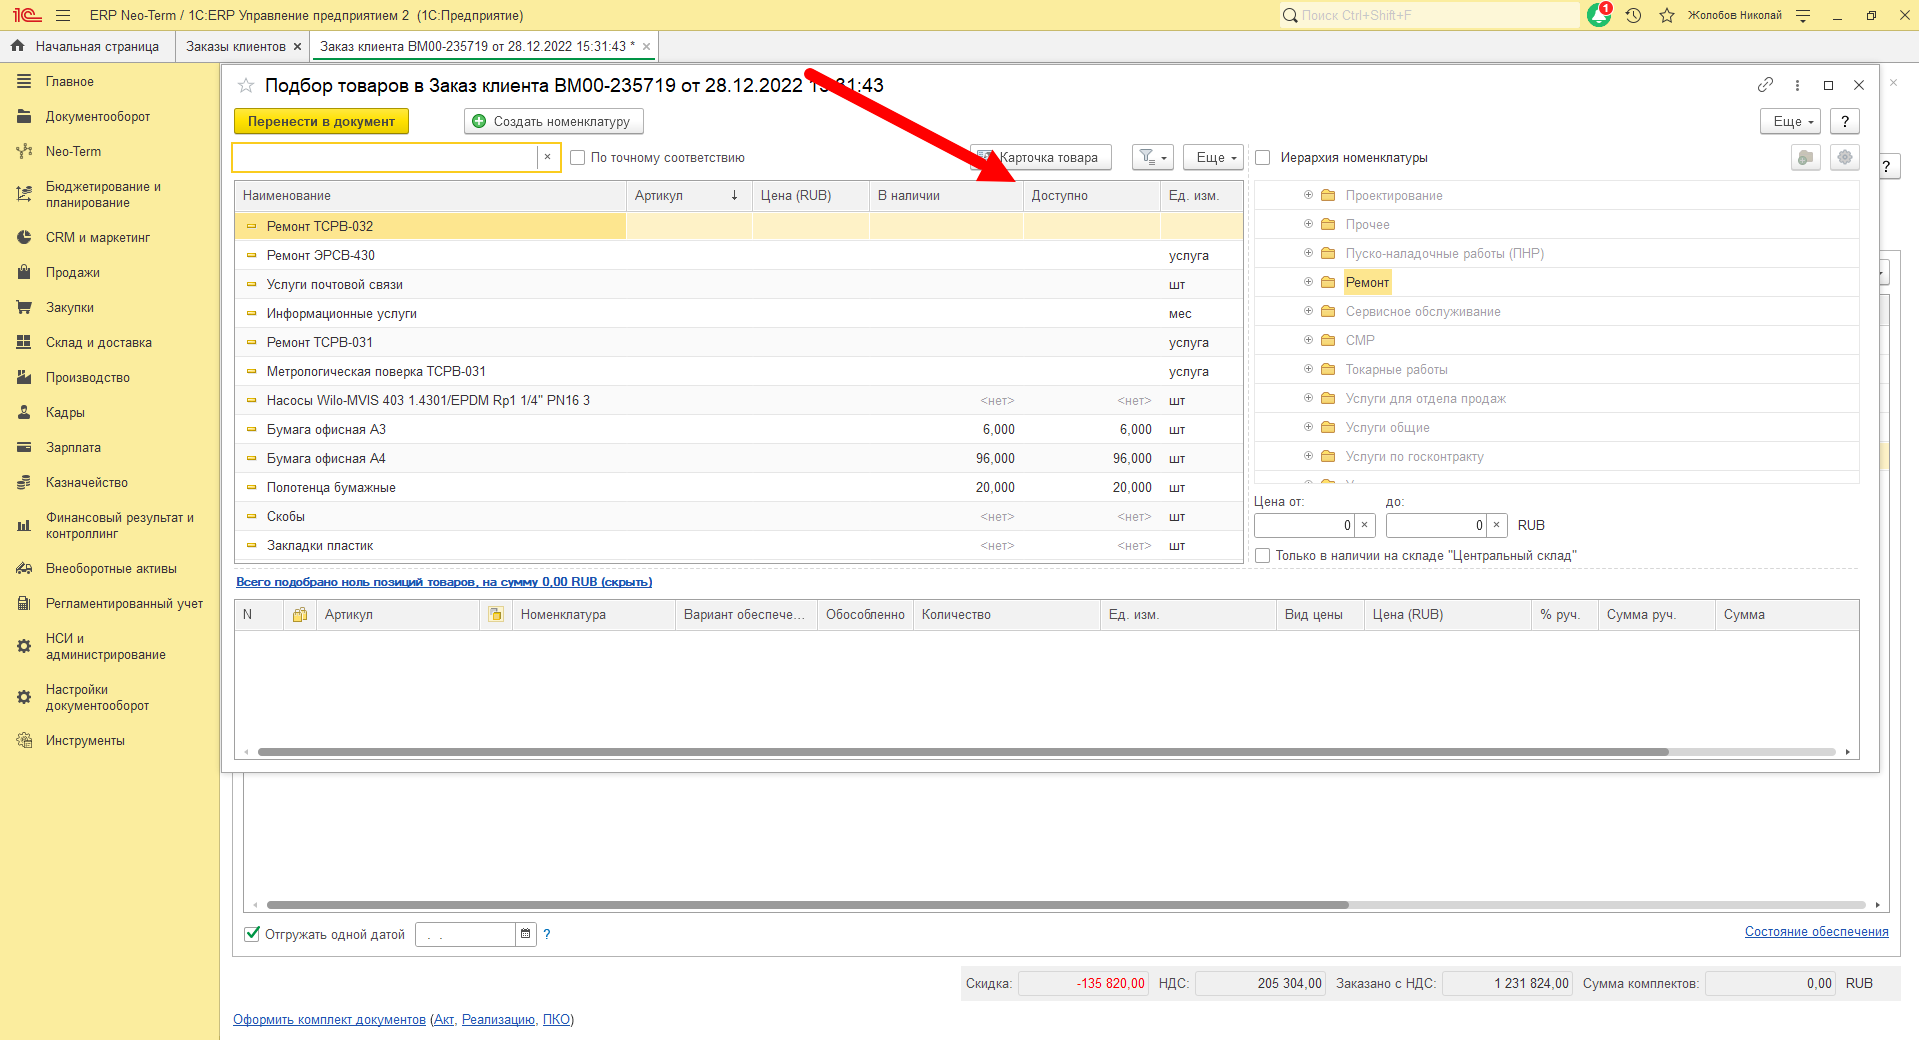
Task: Open Закупки section in sidebar
Action: [69, 307]
